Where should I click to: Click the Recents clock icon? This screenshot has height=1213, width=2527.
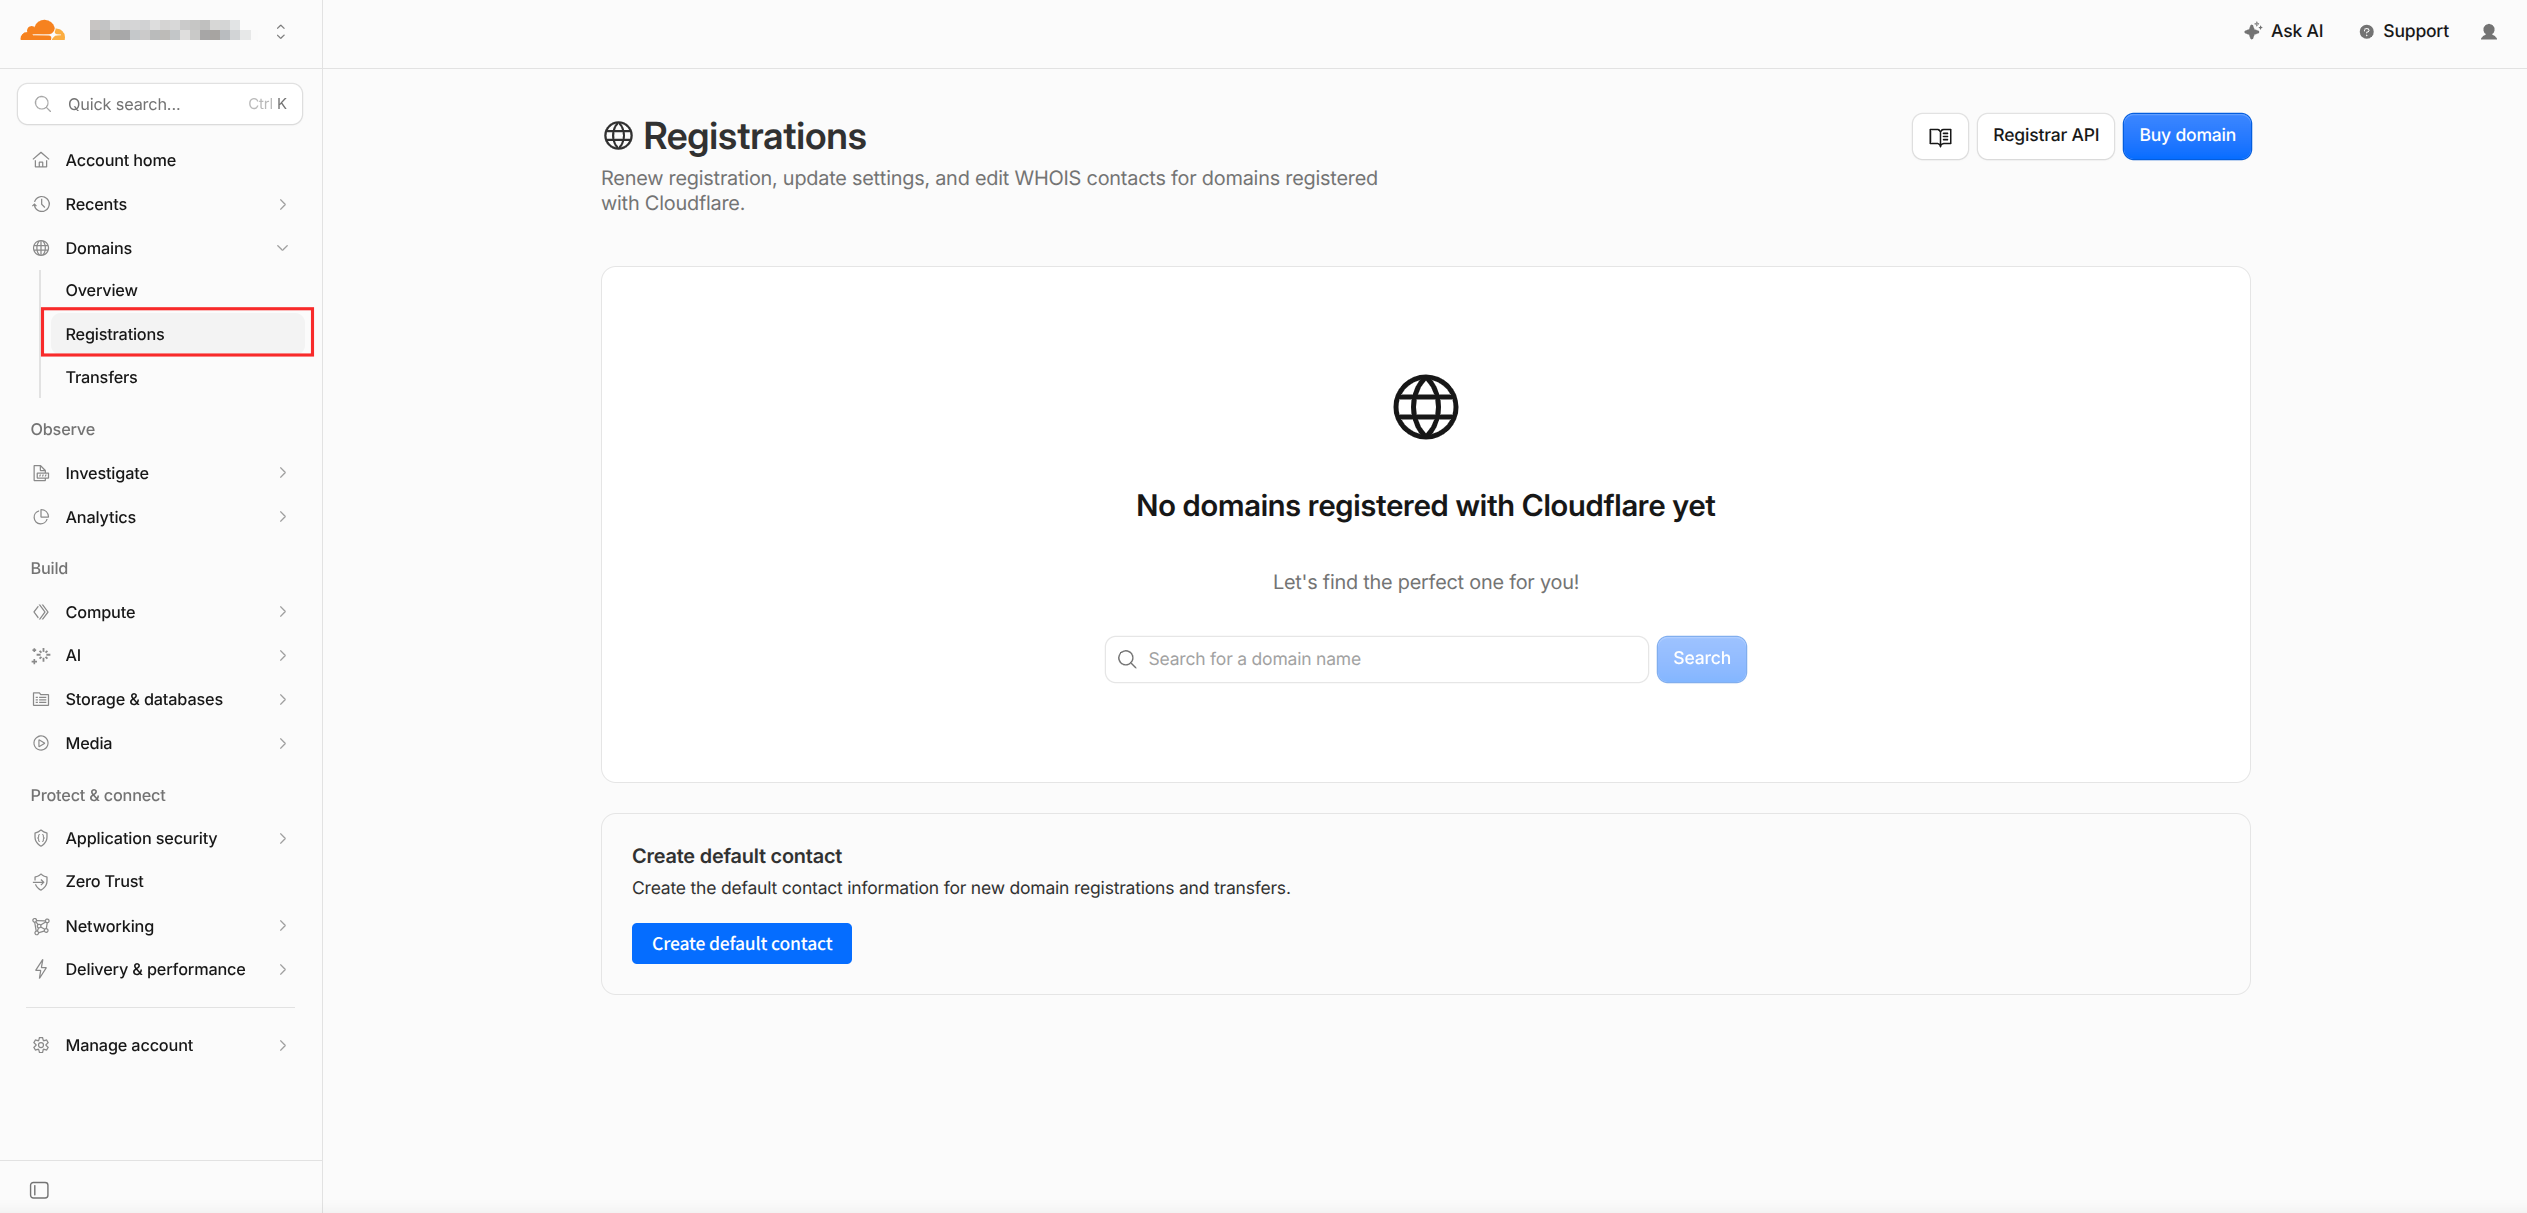point(41,204)
